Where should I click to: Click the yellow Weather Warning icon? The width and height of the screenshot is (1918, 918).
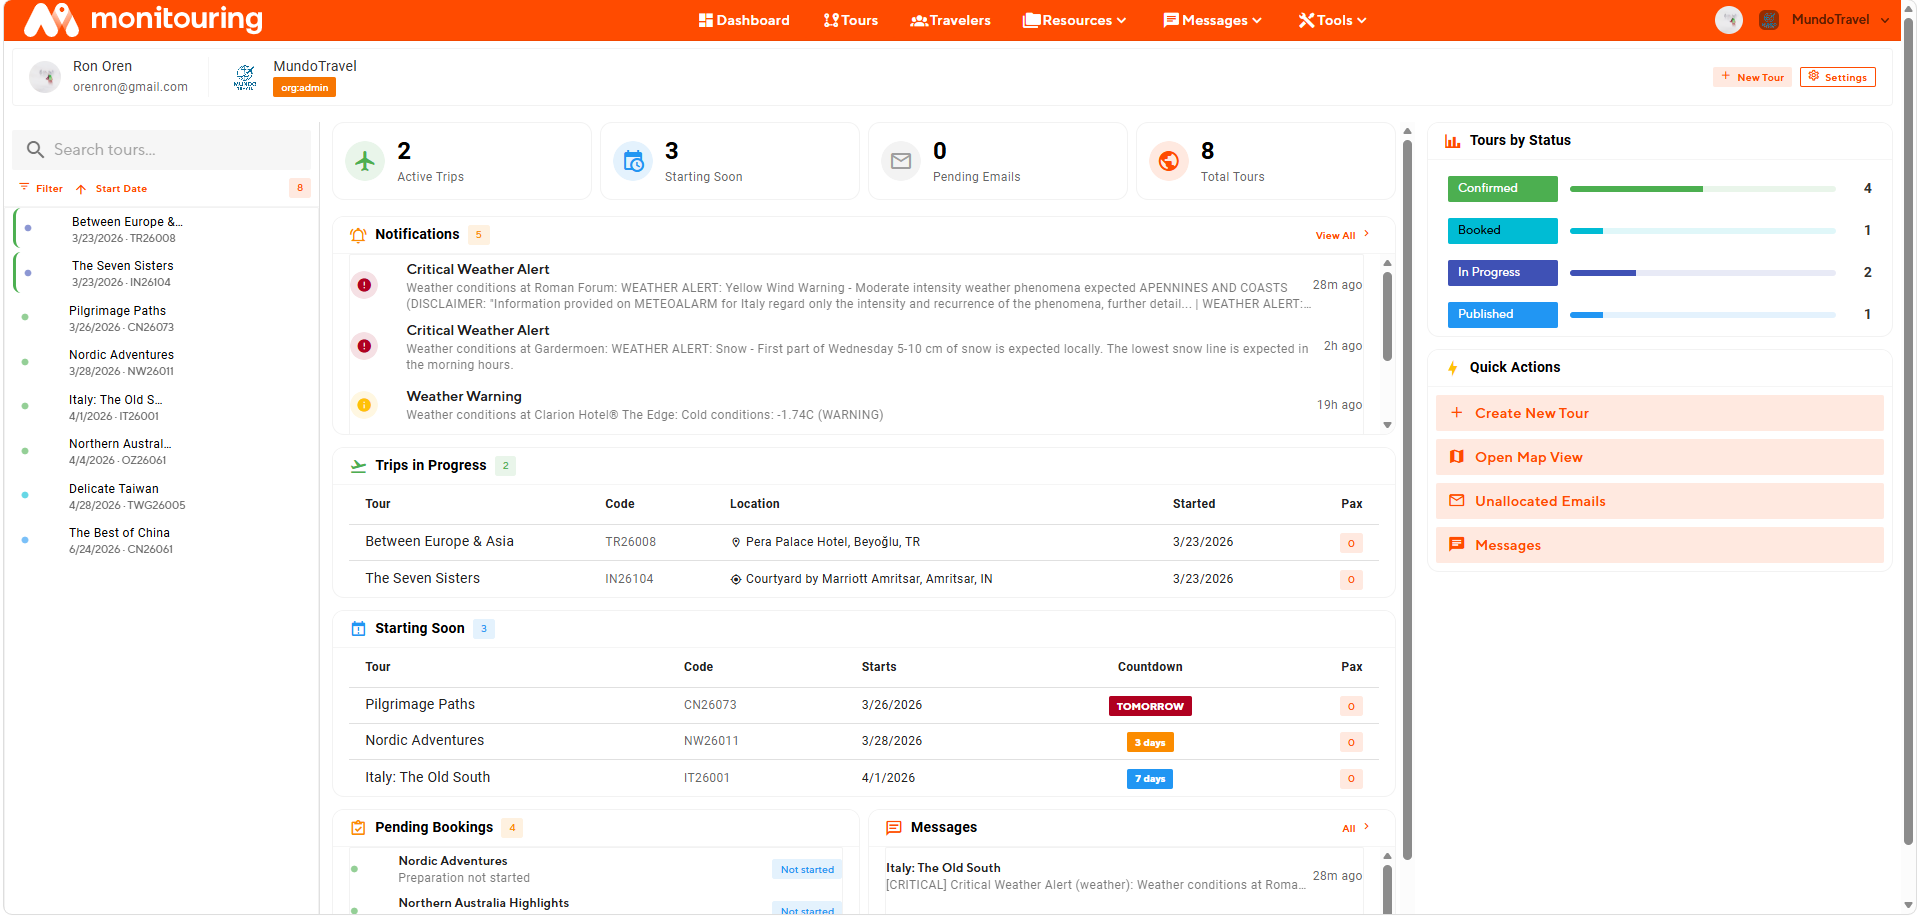pyautogui.click(x=364, y=405)
